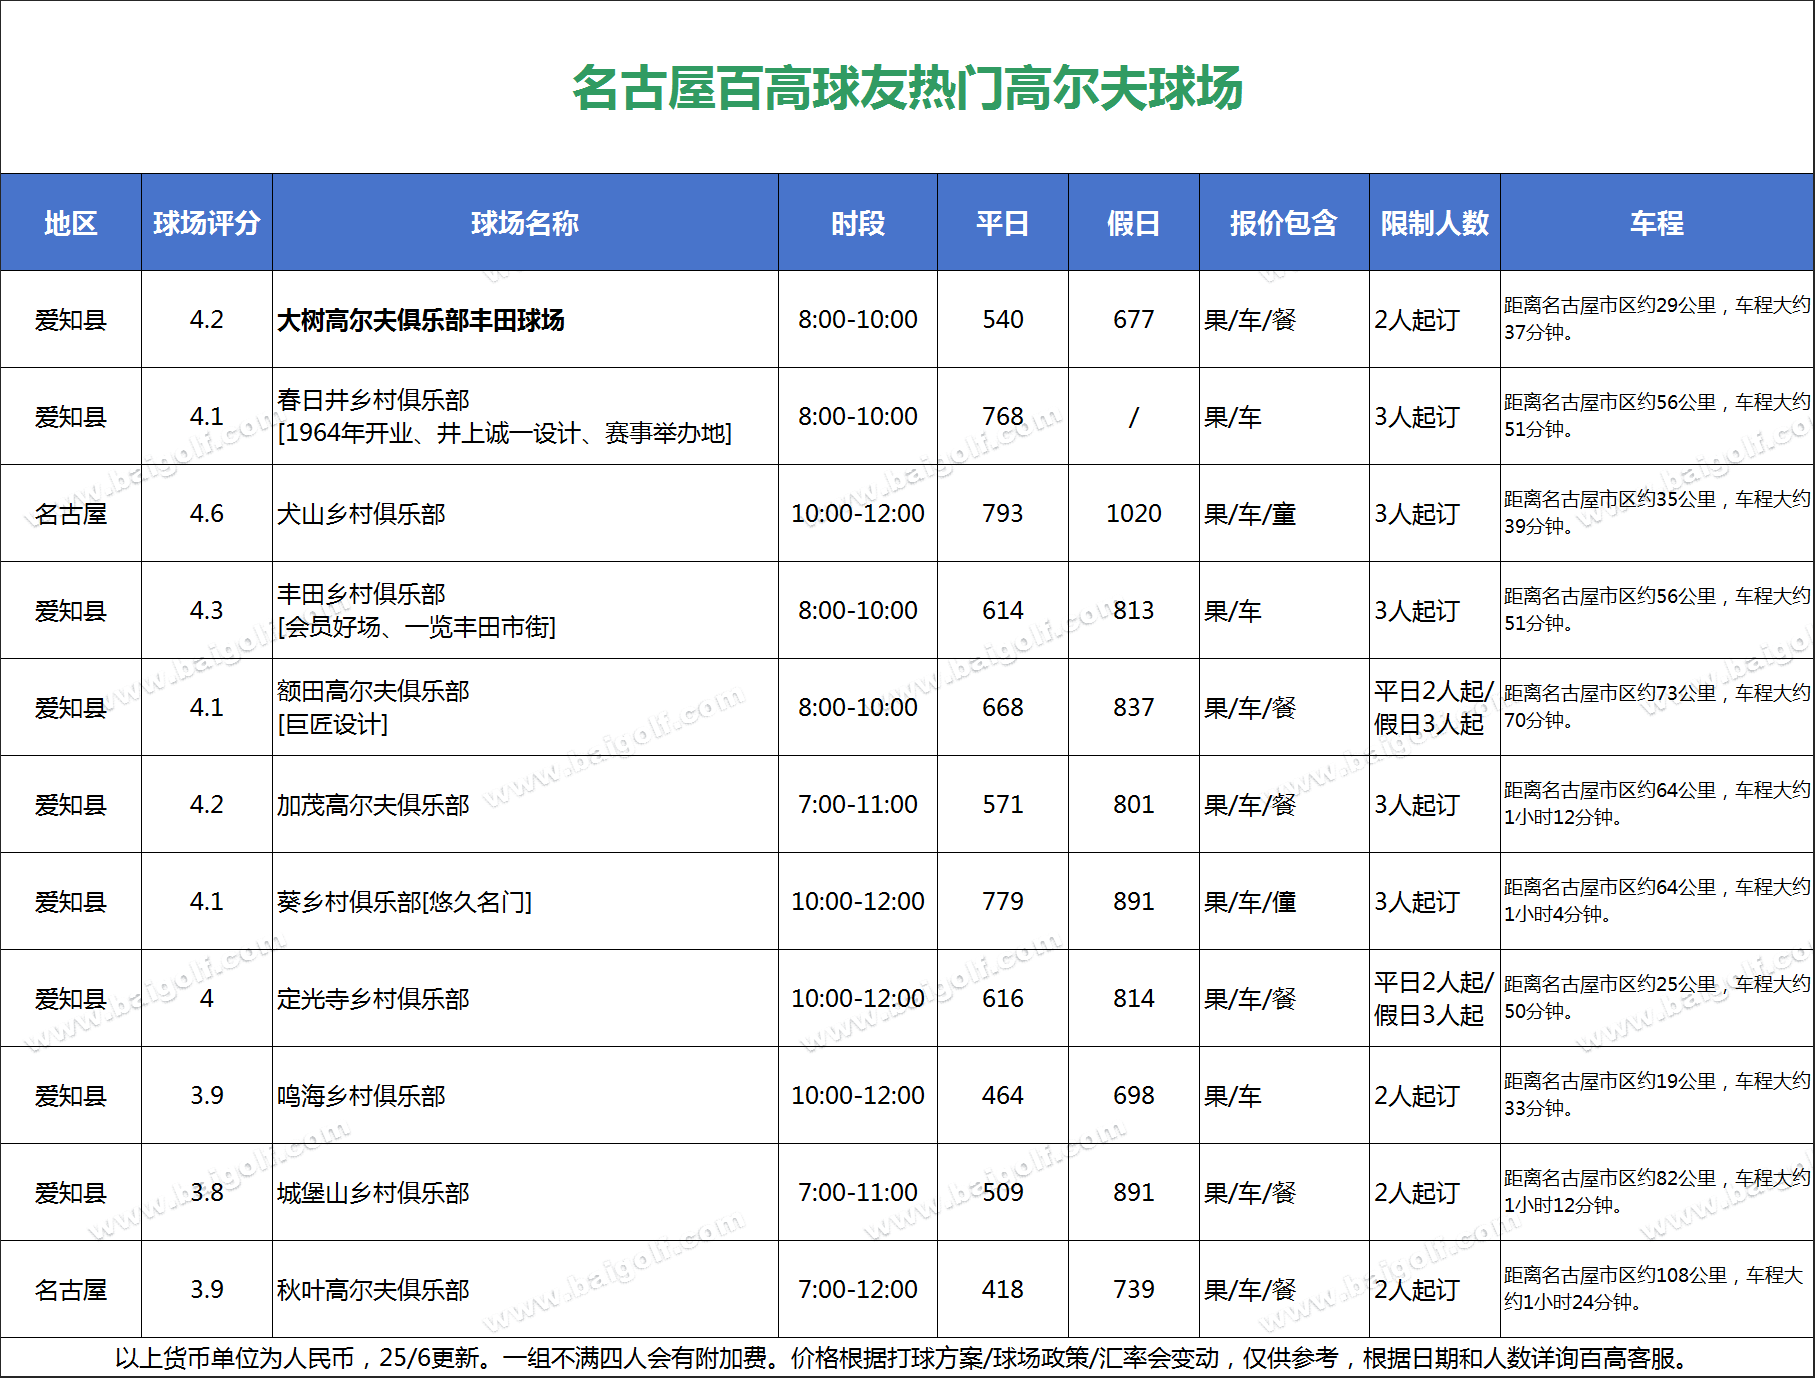Click rating 4.3 for 丰田乡村俱乐部

pyautogui.click(x=207, y=611)
